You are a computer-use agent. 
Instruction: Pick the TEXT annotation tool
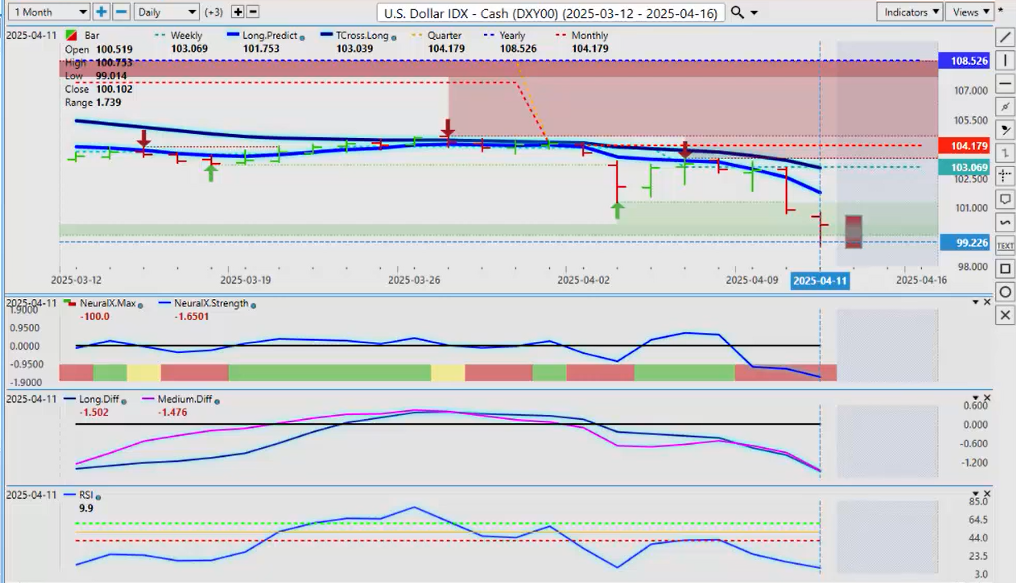pos(1005,245)
